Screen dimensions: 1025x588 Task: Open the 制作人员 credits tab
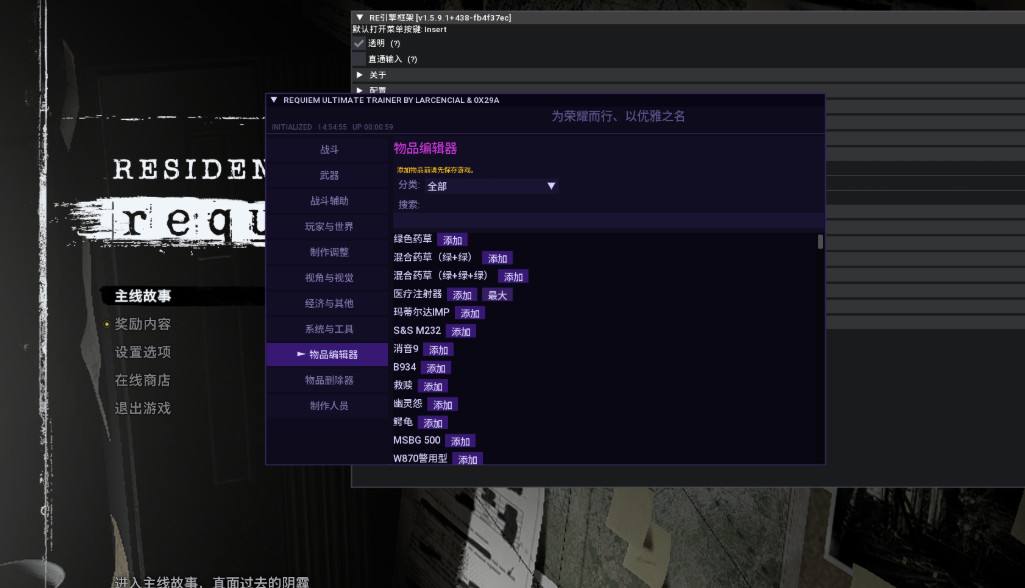[328, 406]
